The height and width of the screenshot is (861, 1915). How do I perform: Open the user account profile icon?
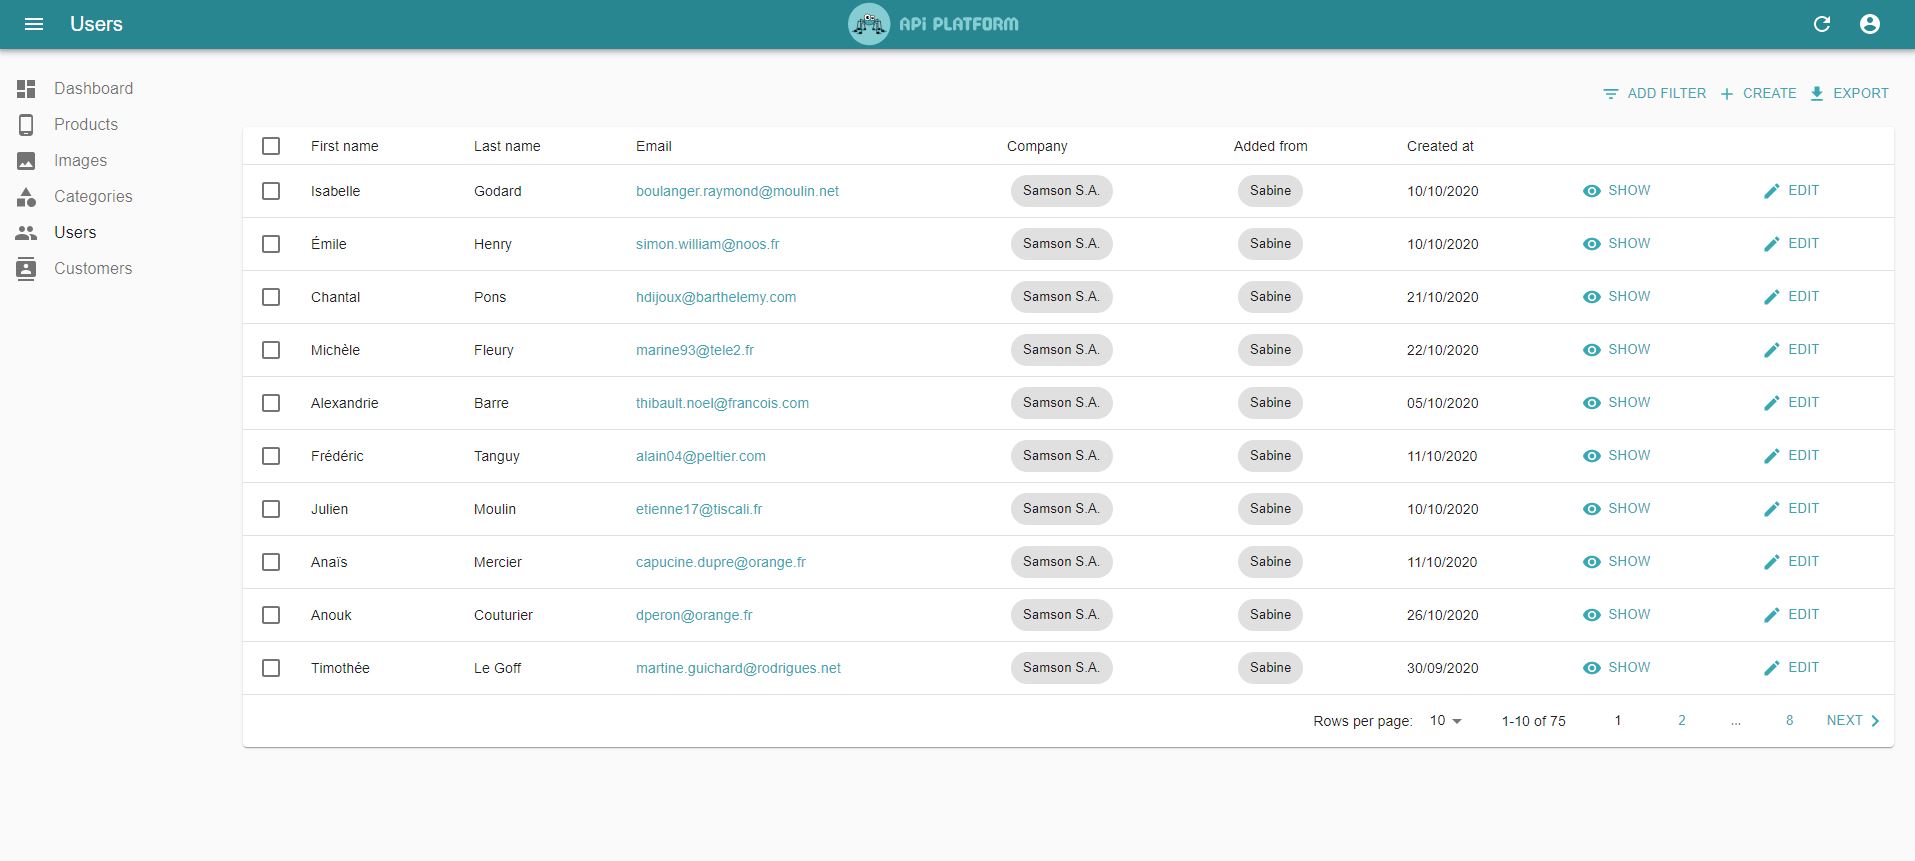coord(1870,24)
